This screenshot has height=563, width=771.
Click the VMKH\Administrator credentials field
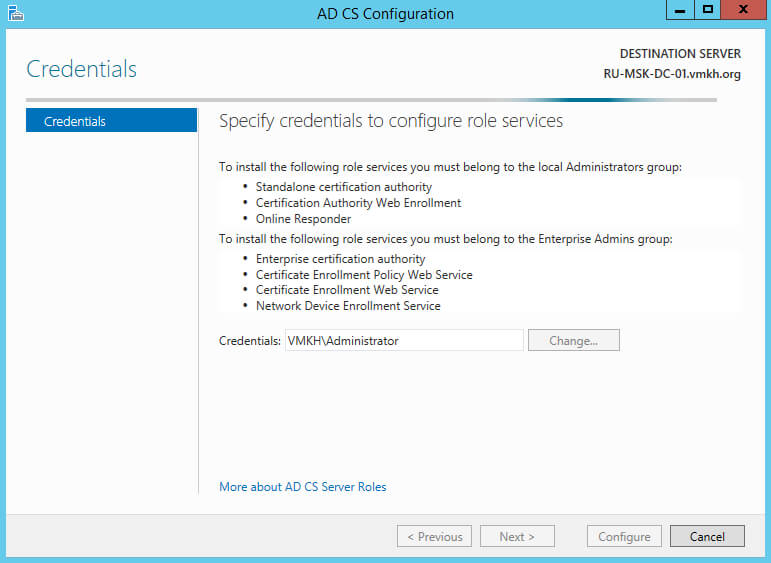click(x=404, y=340)
